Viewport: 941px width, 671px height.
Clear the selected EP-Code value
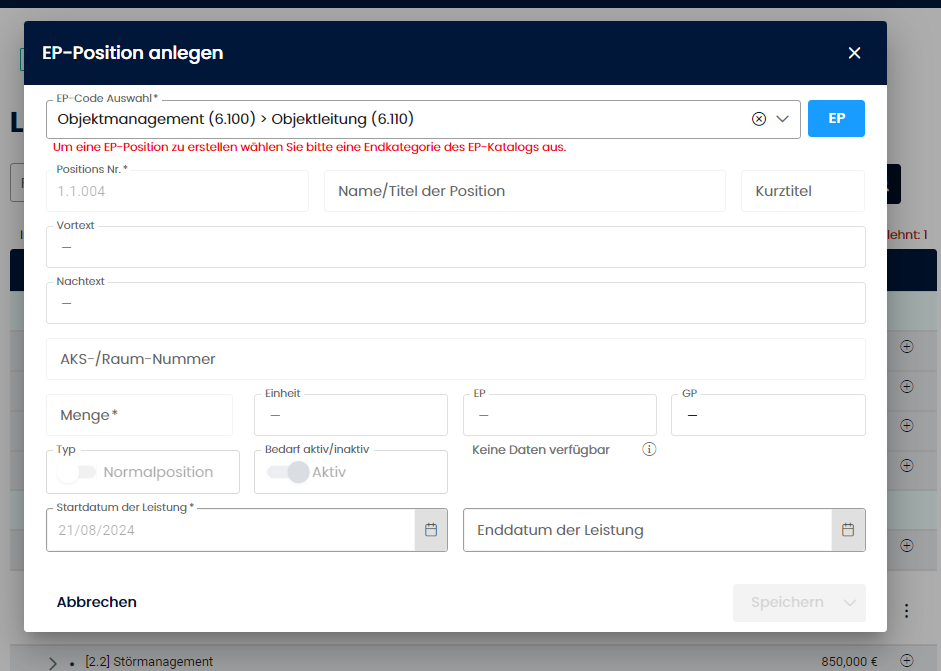point(759,119)
